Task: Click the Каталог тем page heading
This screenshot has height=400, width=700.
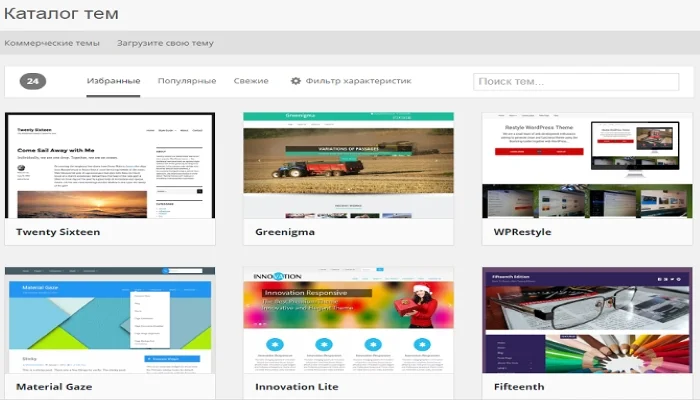Action: [x=61, y=13]
